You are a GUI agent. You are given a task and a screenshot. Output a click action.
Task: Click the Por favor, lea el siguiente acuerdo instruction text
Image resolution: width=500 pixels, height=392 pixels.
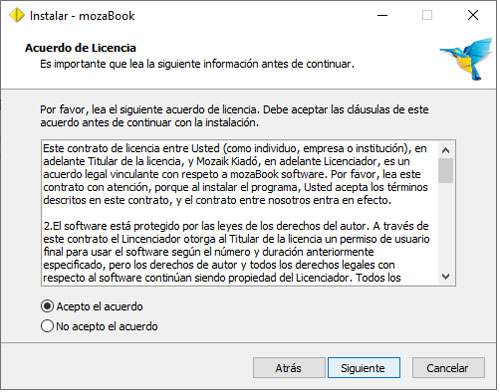click(x=234, y=116)
